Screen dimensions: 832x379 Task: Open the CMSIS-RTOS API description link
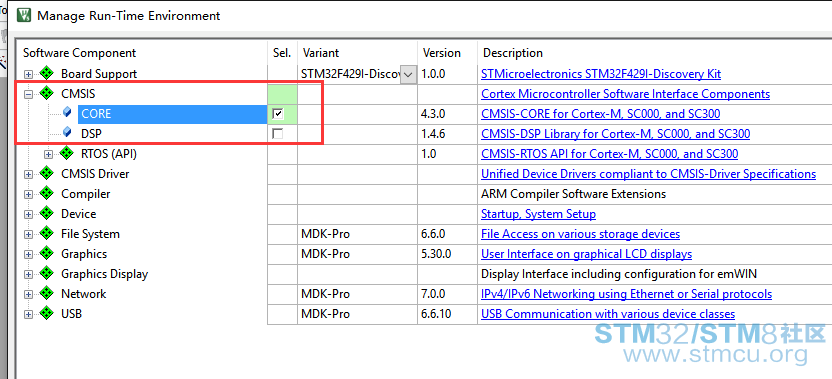click(609, 154)
